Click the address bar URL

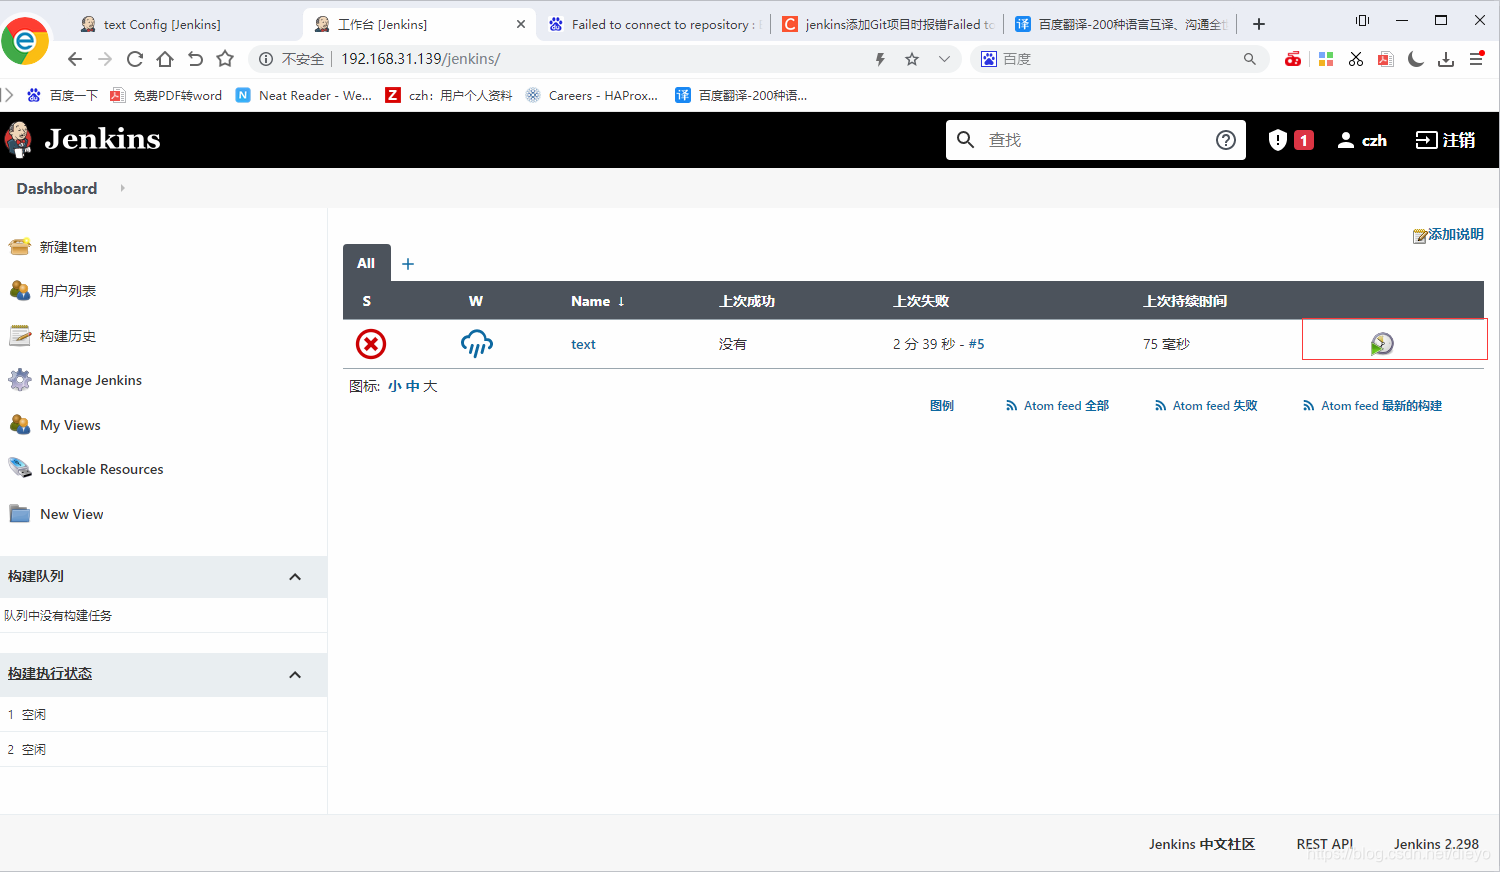point(421,59)
